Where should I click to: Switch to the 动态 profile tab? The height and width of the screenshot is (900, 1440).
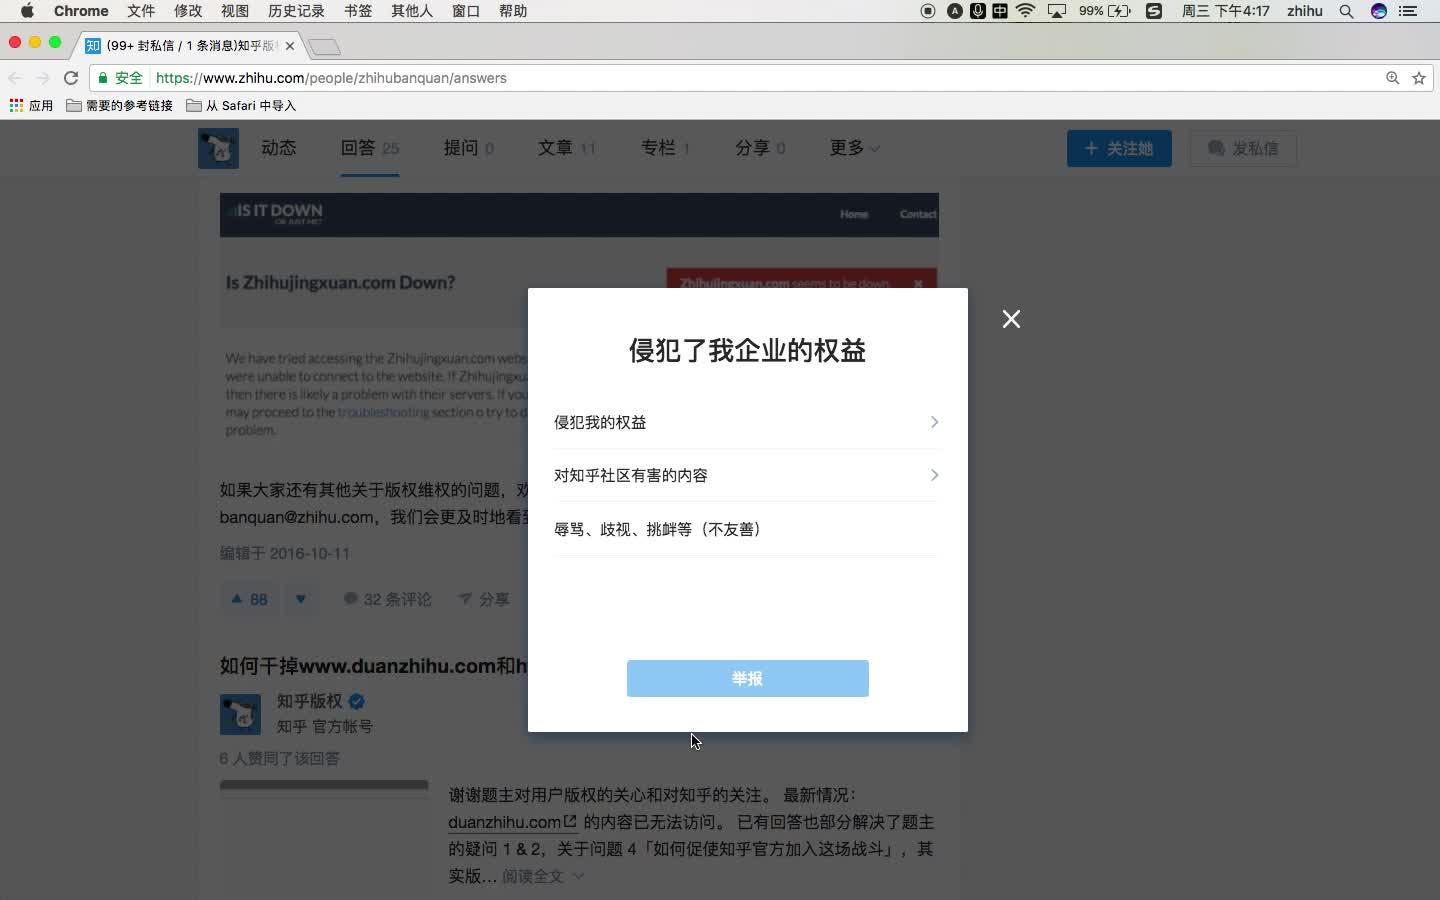click(279, 148)
